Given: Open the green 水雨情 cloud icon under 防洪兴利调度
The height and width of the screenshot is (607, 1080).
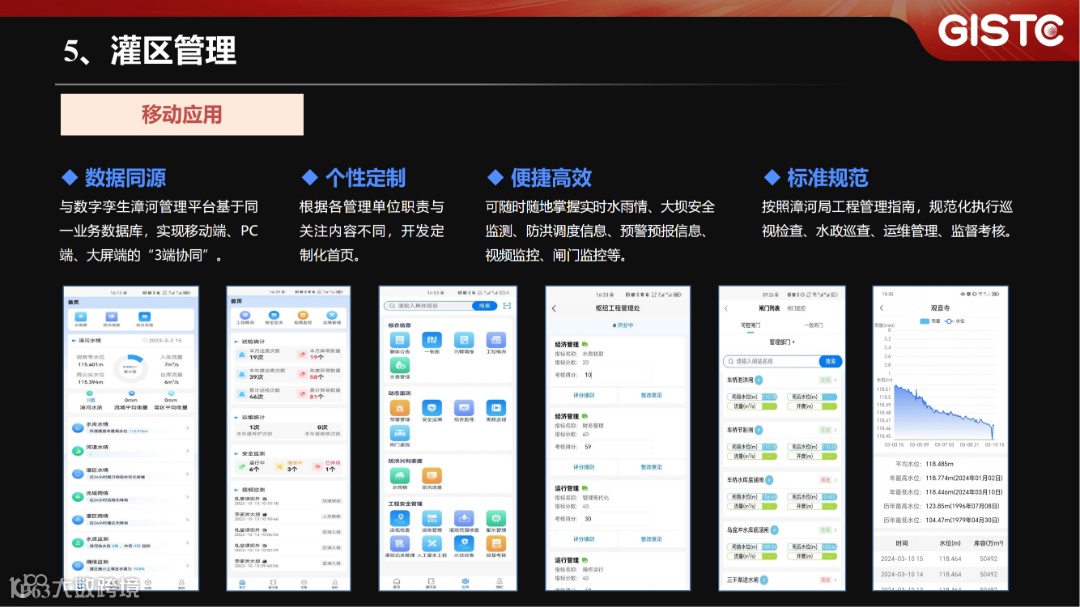Looking at the screenshot, I should 399,475.
